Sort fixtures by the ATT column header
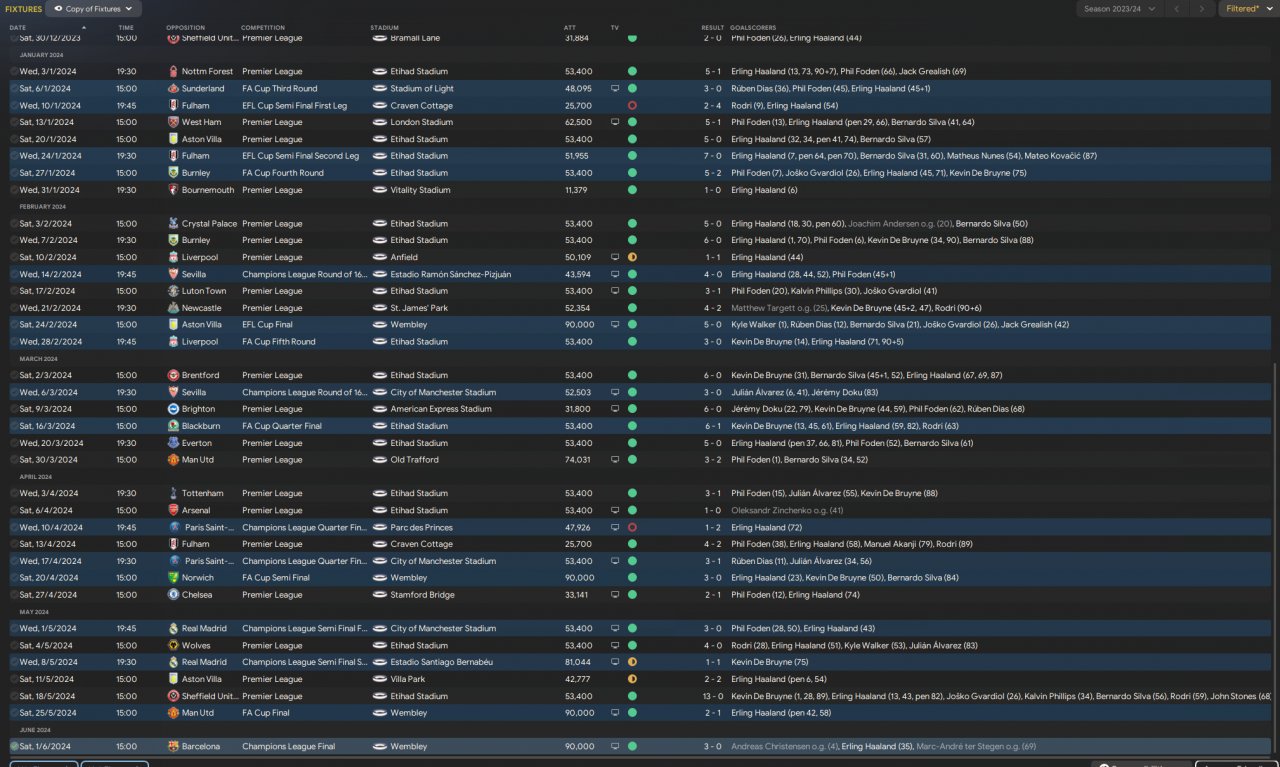The height and width of the screenshot is (767, 1280). pos(570,28)
